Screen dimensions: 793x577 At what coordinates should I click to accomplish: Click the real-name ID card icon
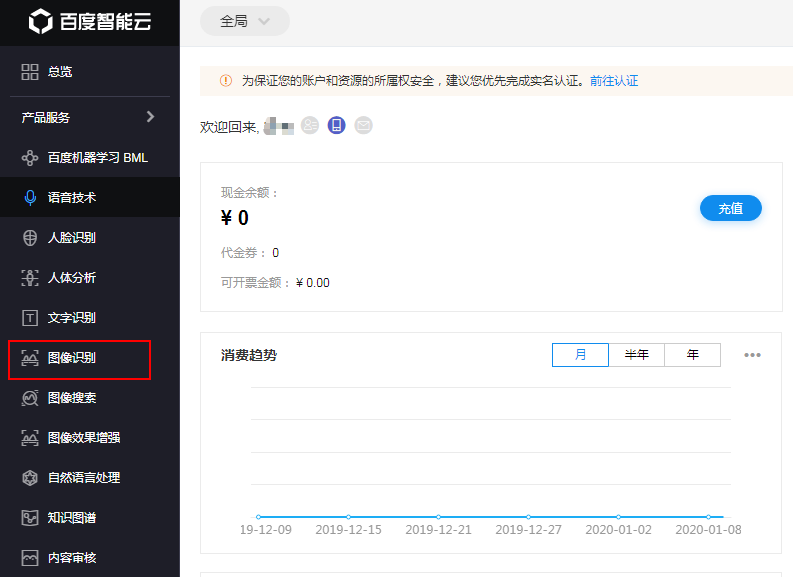[x=310, y=125]
